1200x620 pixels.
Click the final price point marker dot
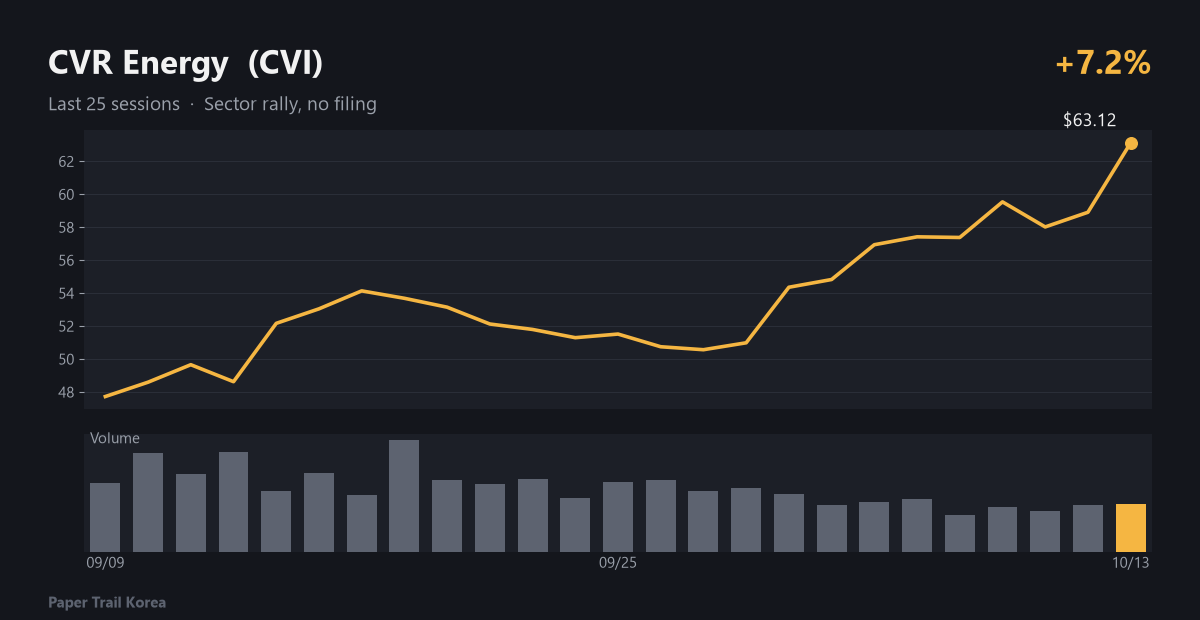tap(1131, 143)
